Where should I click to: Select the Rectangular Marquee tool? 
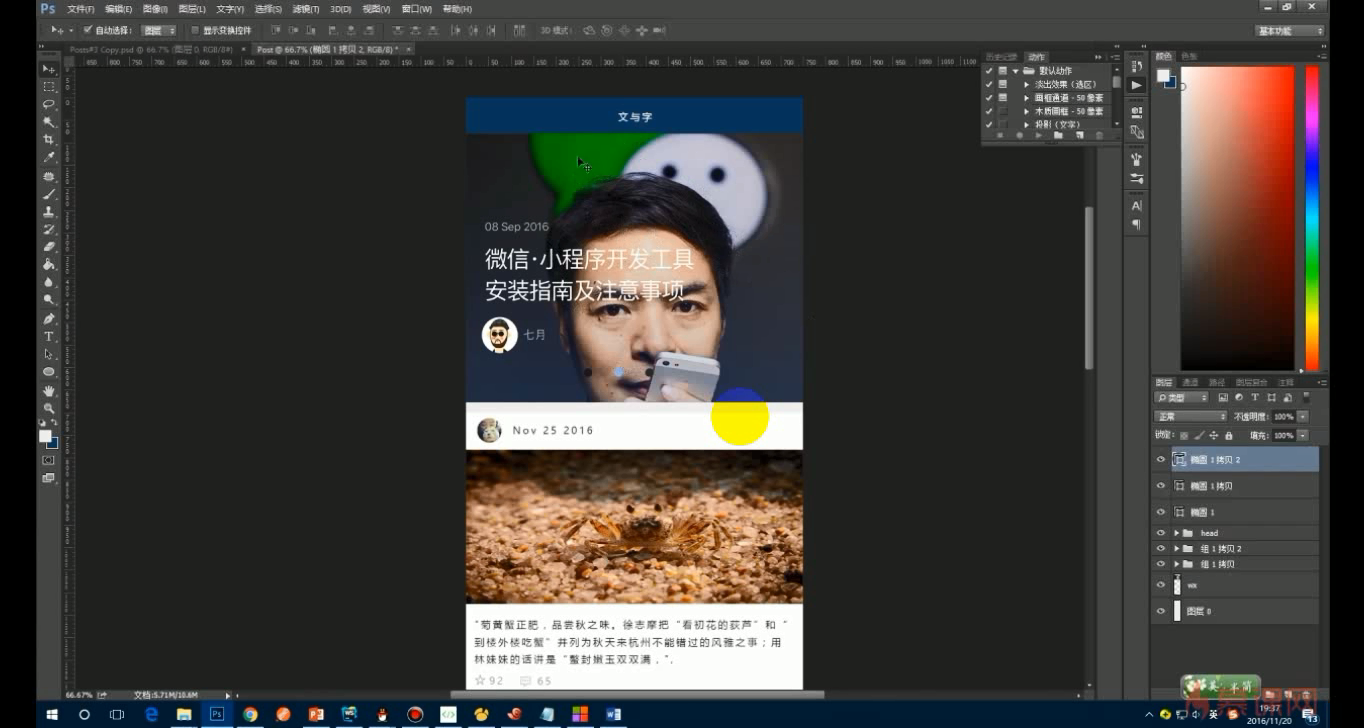pyautogui.click(x=48, y=86)
